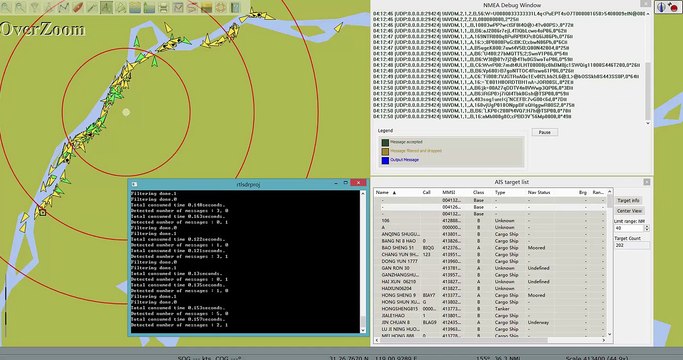Screen dimensions: 683x360
Task: Click the life ring man overboard icon
Action: tap(221, 7)
